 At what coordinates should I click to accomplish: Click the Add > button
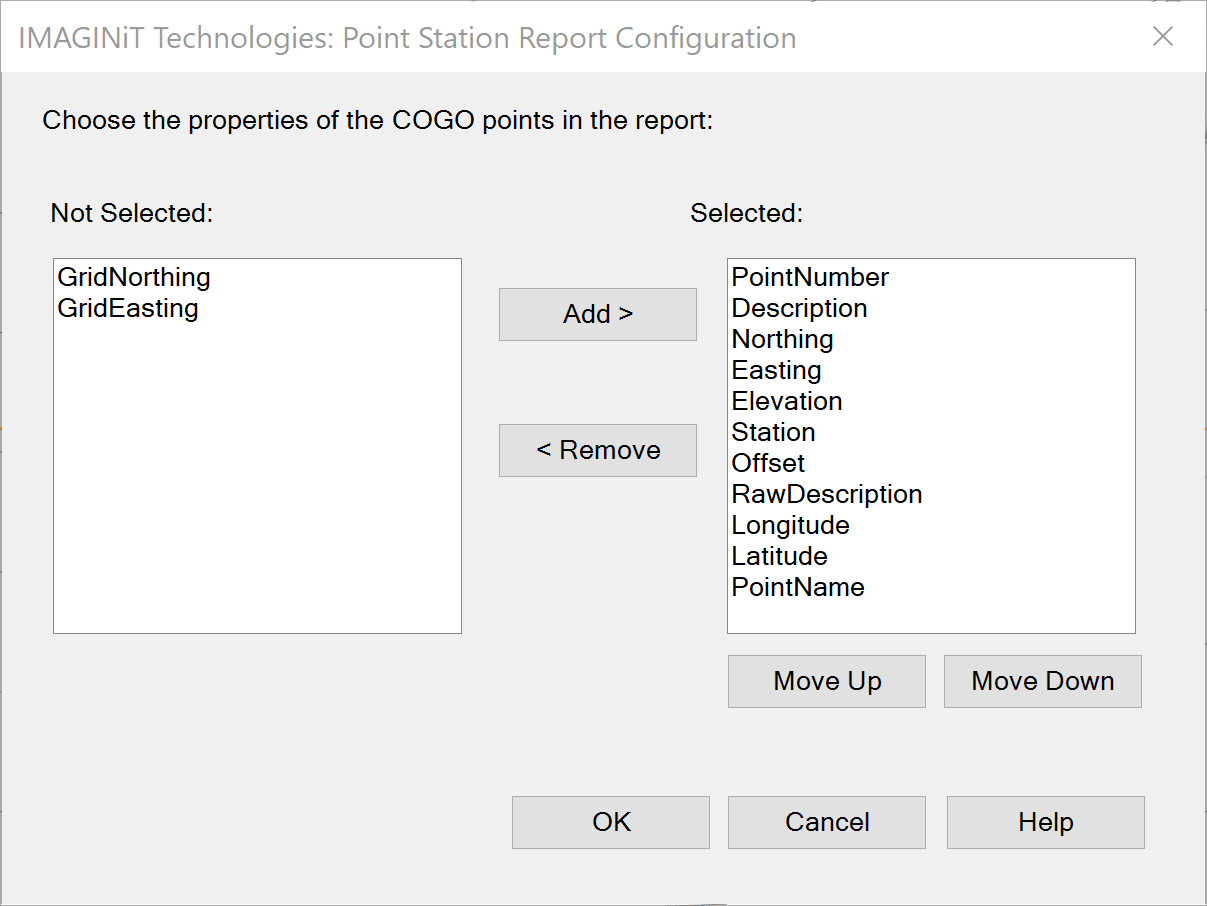click(x=598, y=314)
